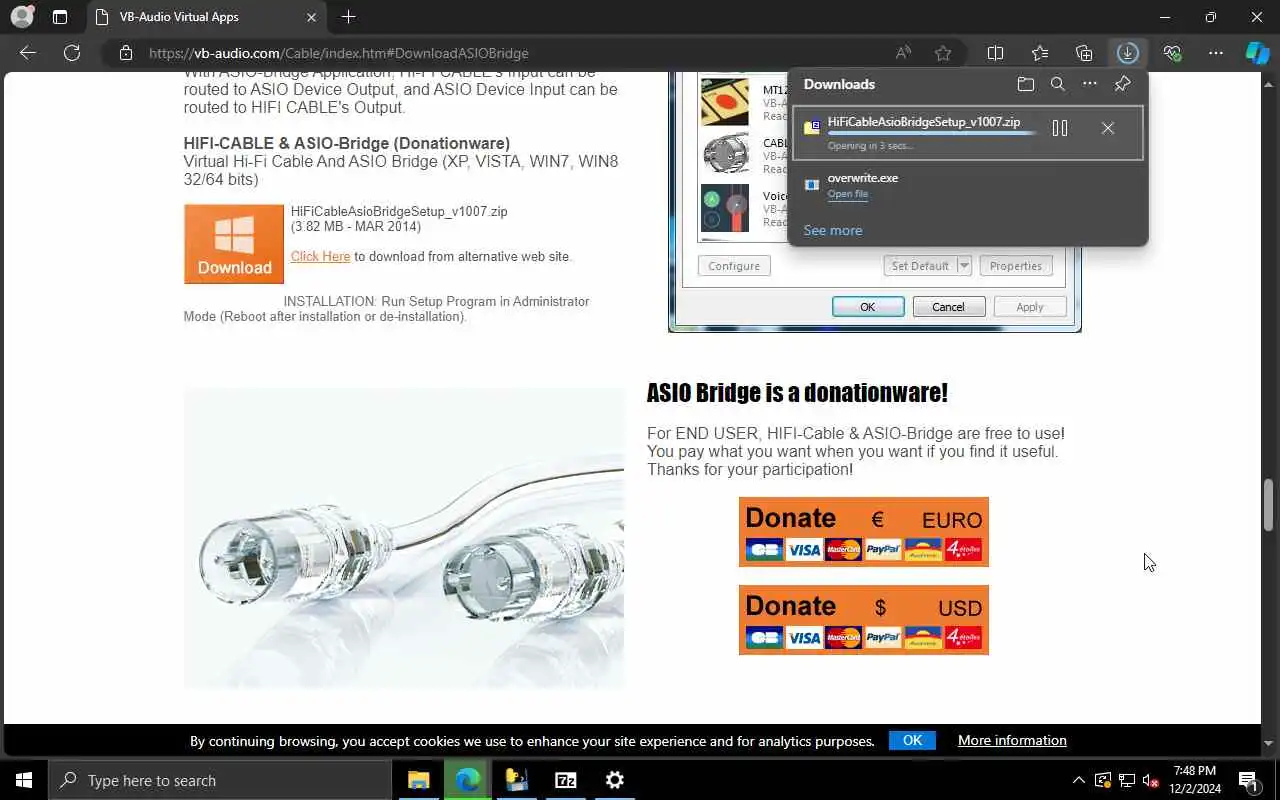This screenshot has height=800, width=1280.
Task: Donate in EURO banner
Action: click(x=864, y=532)
